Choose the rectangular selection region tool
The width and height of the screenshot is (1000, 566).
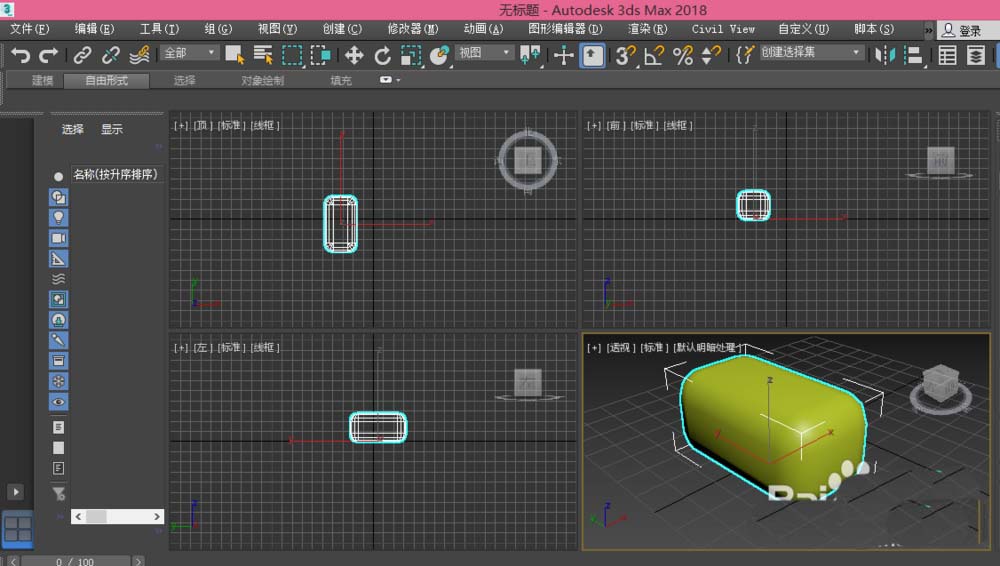(292, 56)
